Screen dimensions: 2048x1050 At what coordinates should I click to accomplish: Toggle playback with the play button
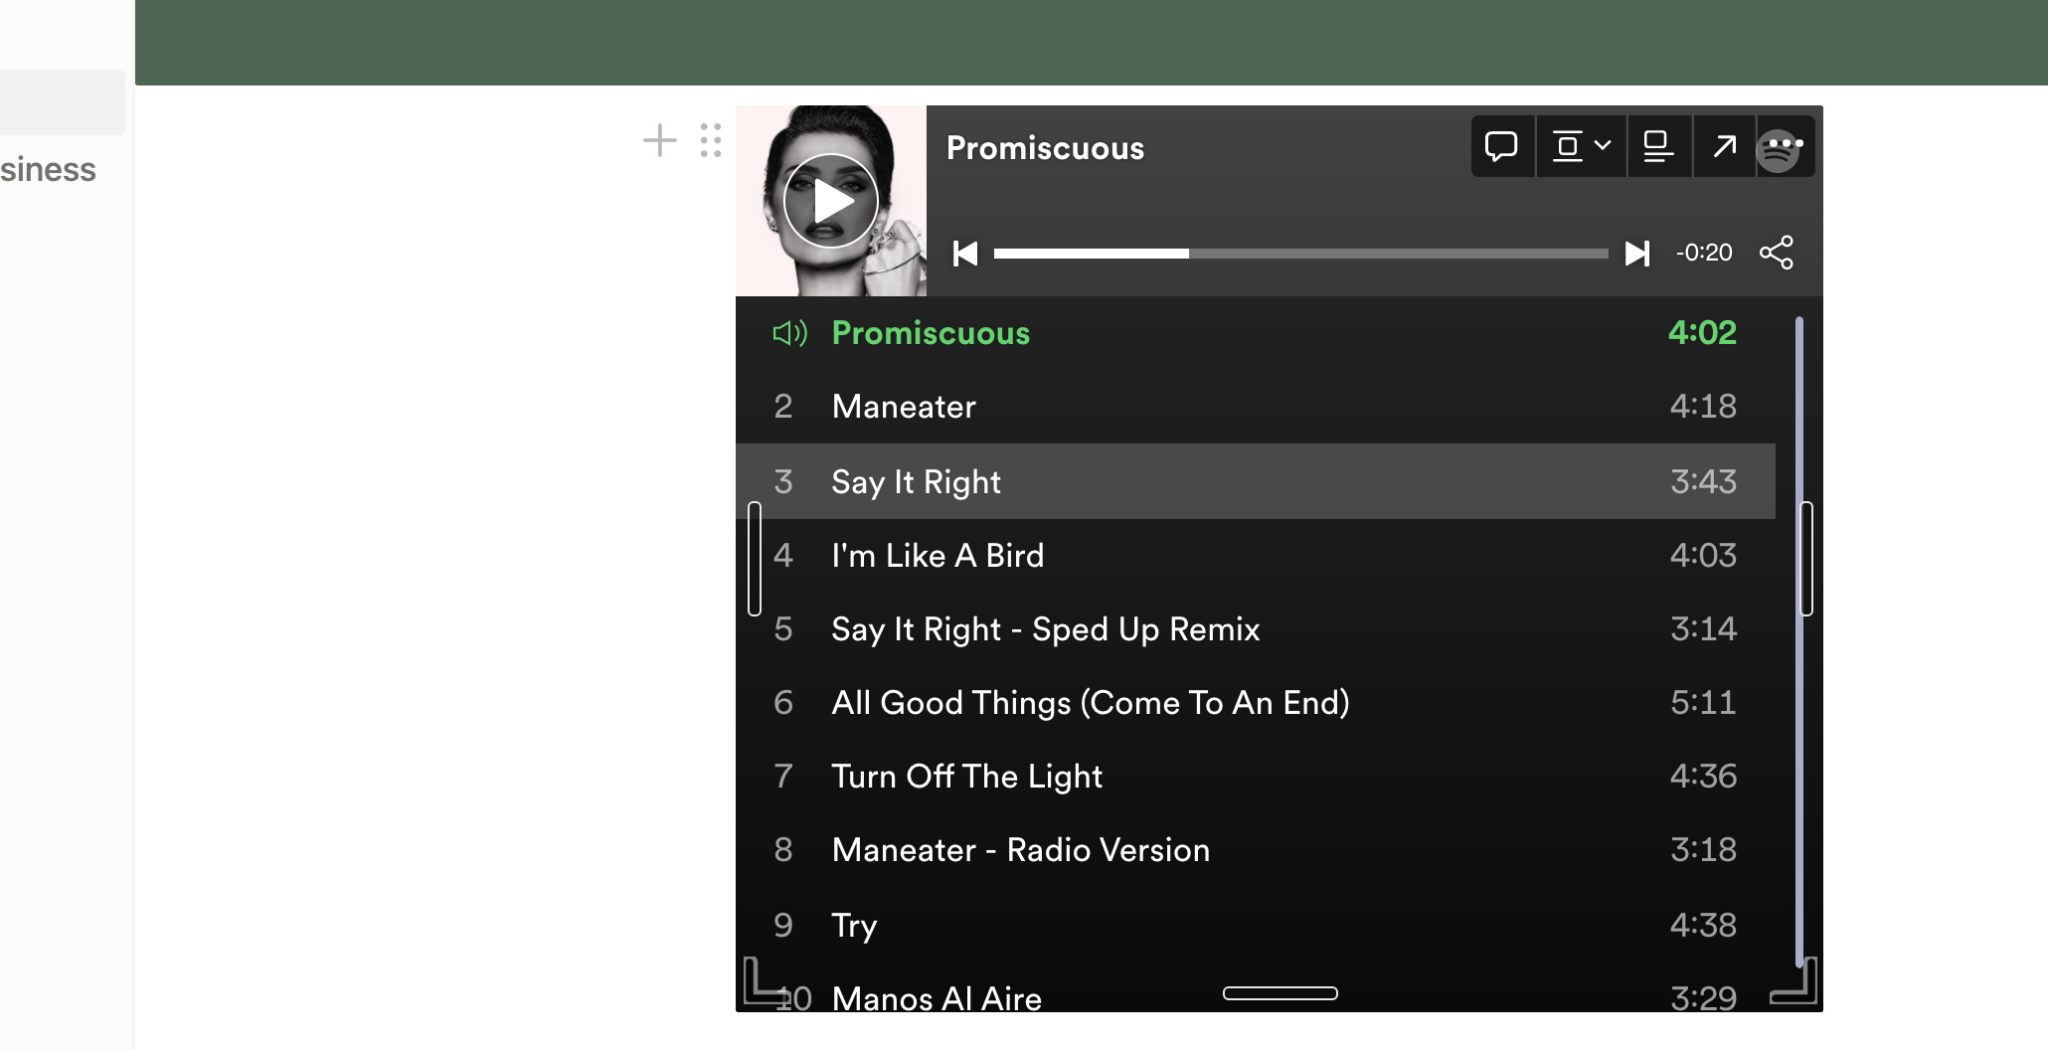point(831,200)
